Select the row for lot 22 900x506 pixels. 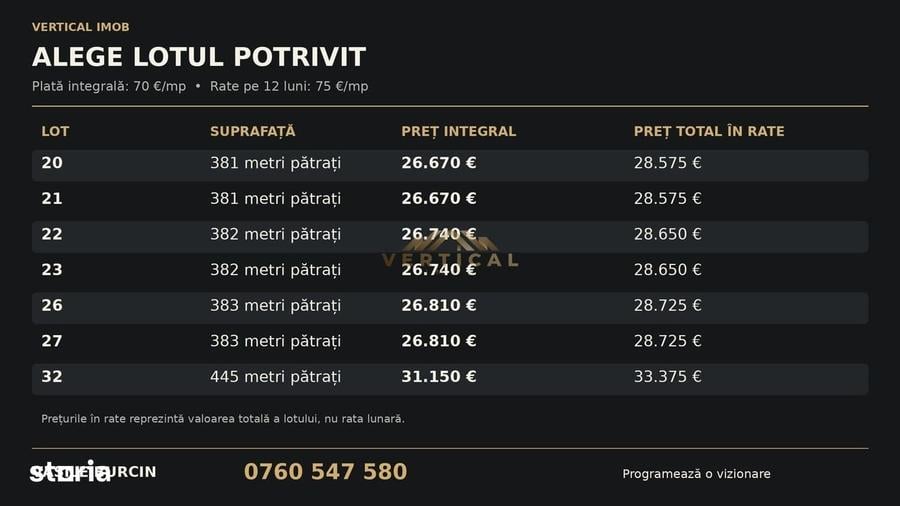(450, 236)
